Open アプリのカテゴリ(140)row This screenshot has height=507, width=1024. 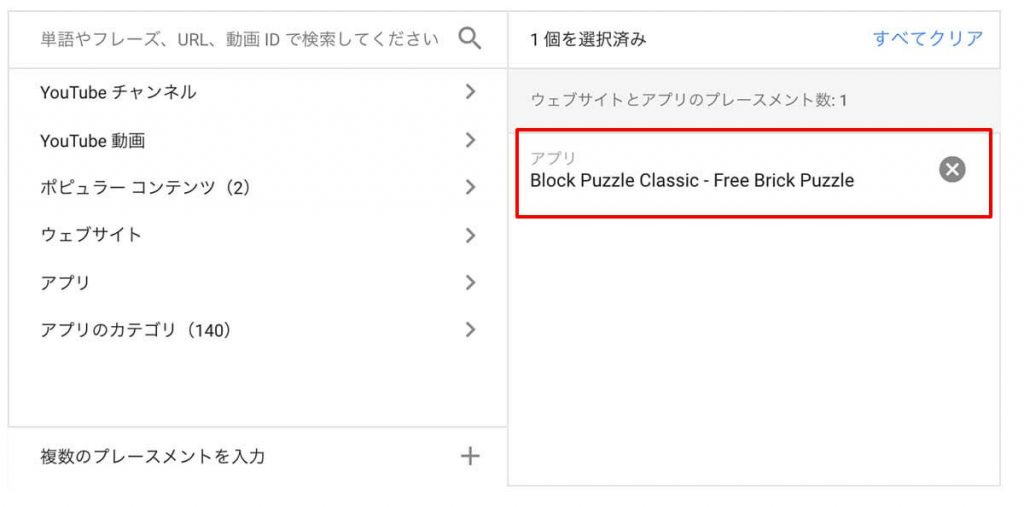click(x=258, y=330)
